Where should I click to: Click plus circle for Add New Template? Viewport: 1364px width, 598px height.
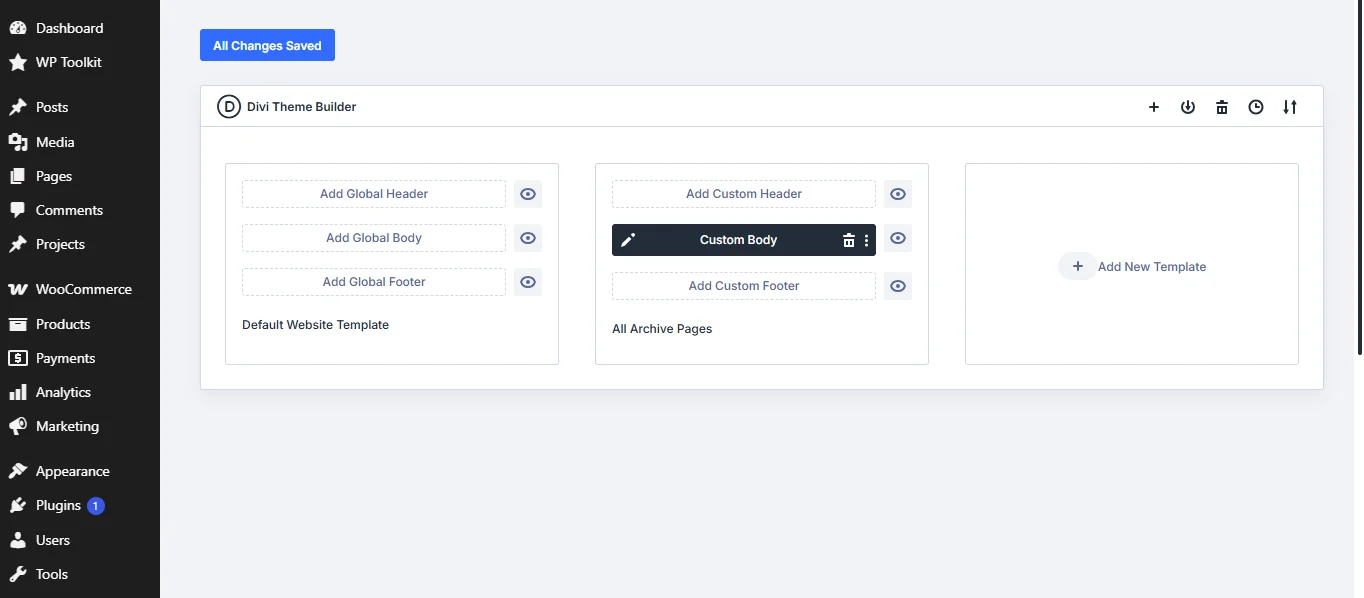[x=1078, y=266]
